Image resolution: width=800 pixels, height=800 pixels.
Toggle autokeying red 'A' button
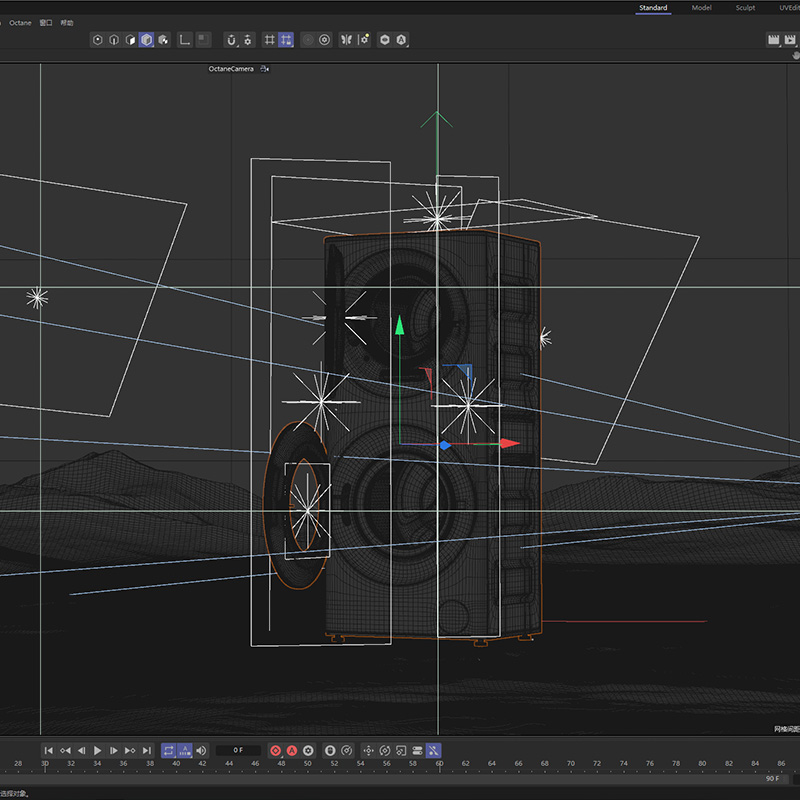point(292,750)
